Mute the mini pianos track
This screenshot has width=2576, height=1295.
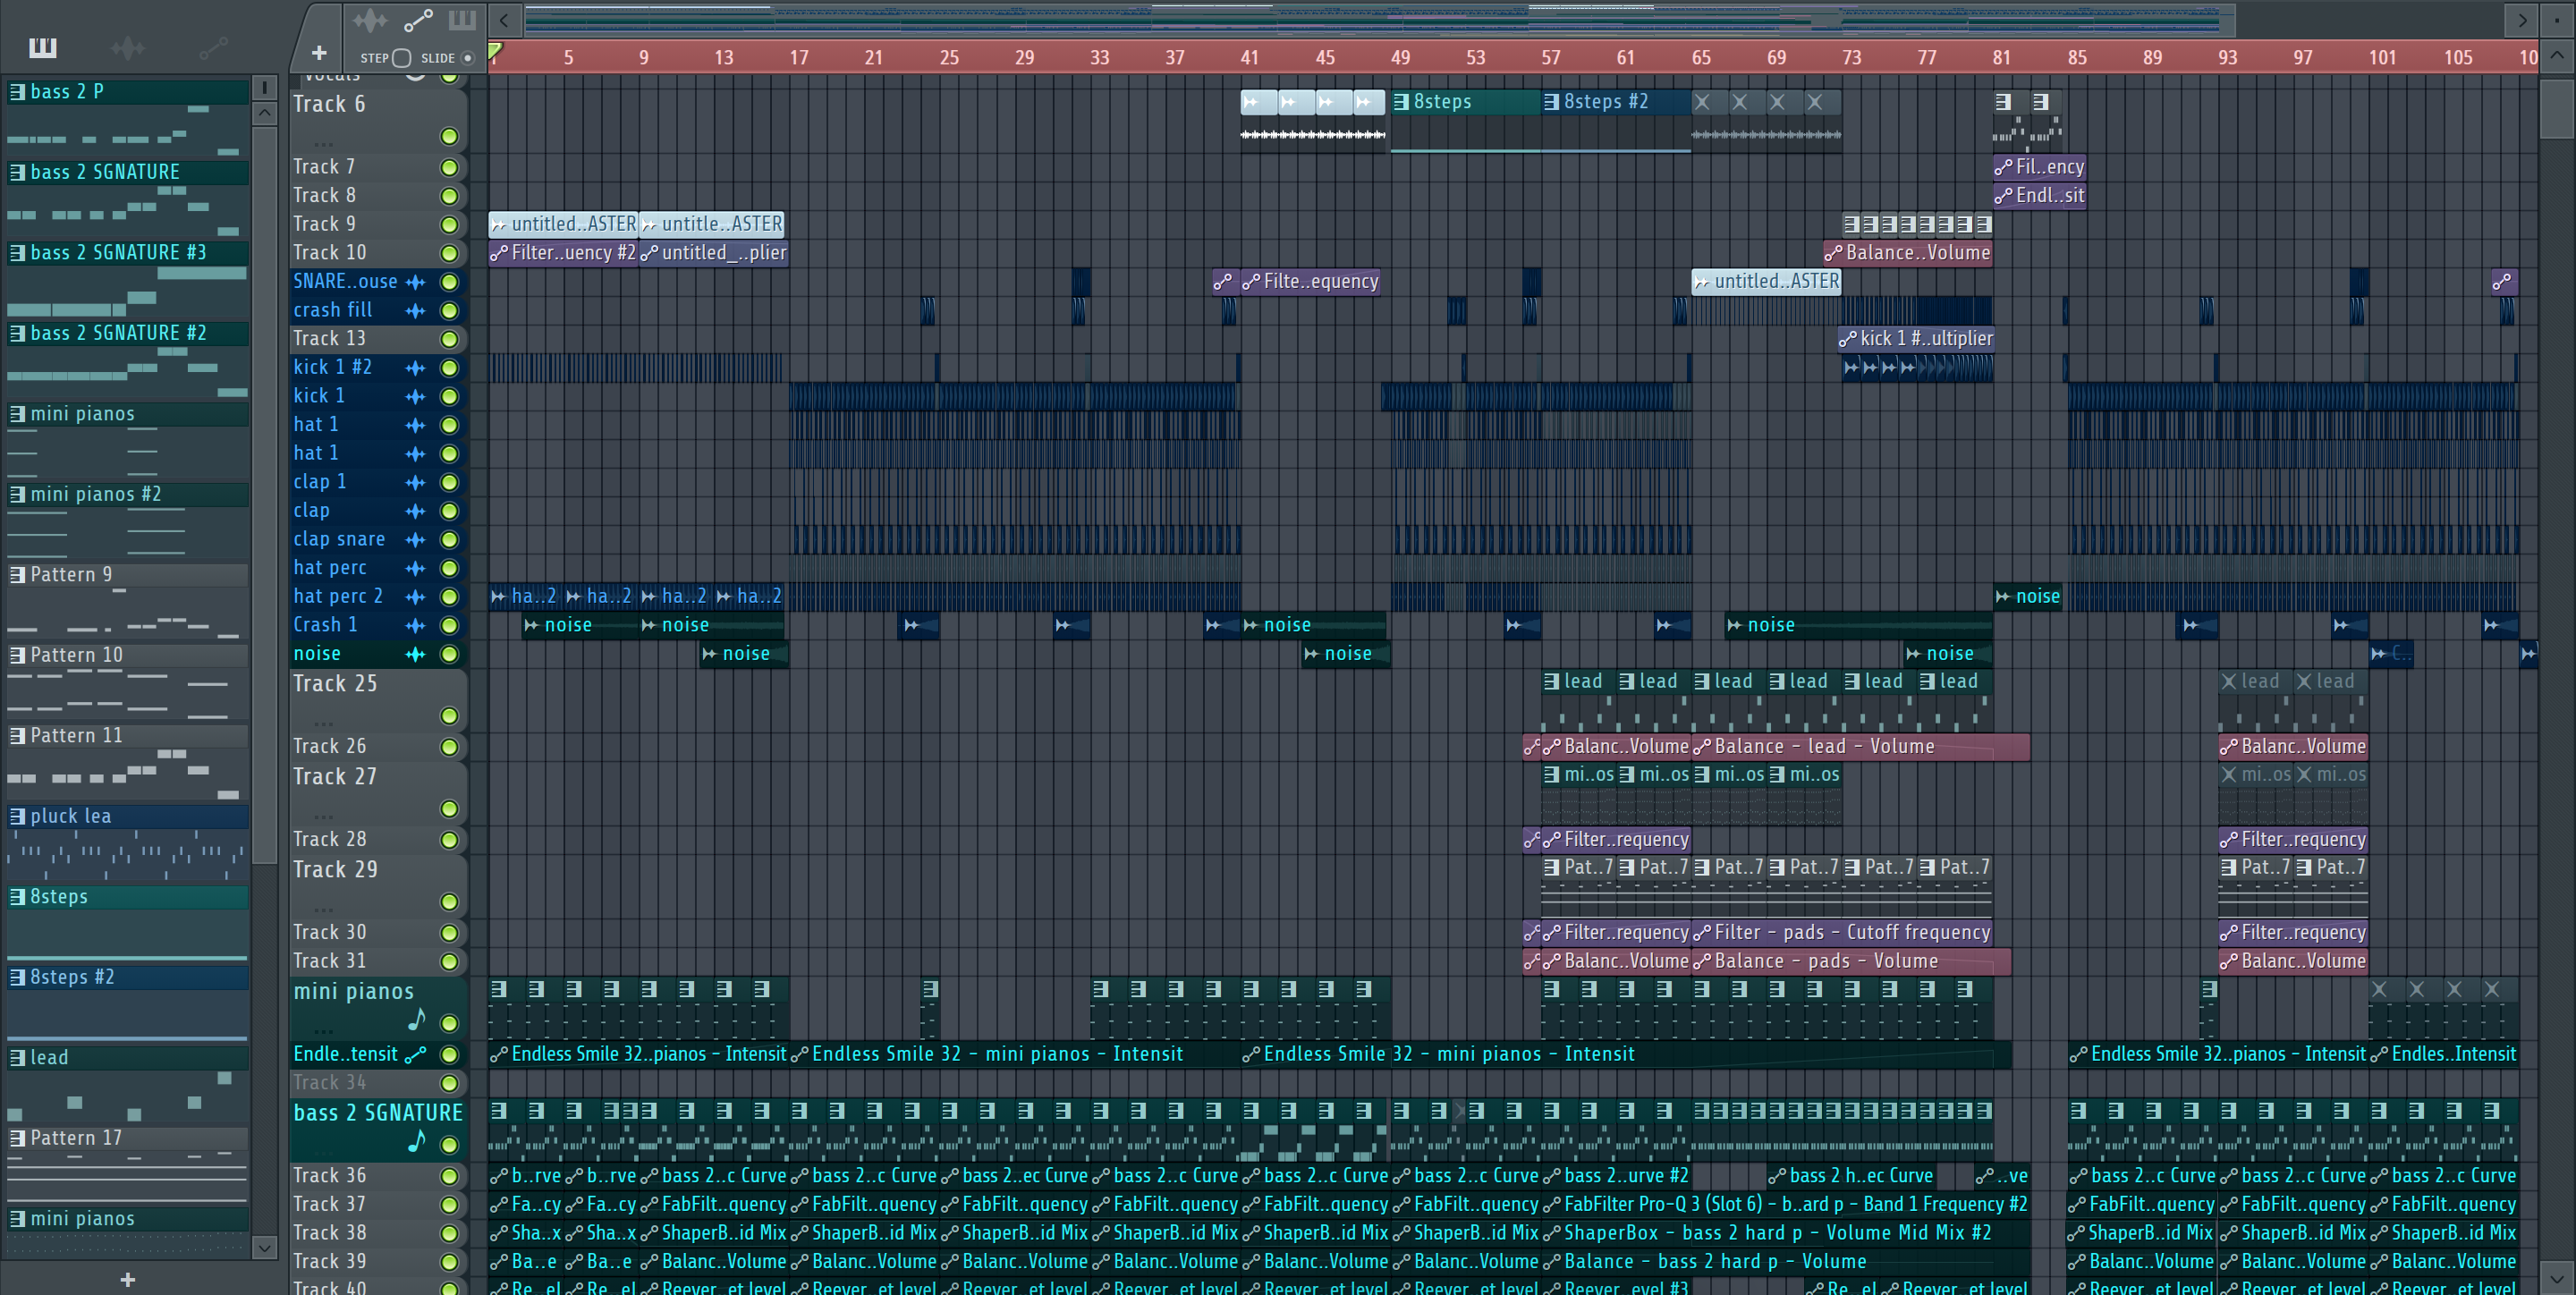pos(450,1023)
